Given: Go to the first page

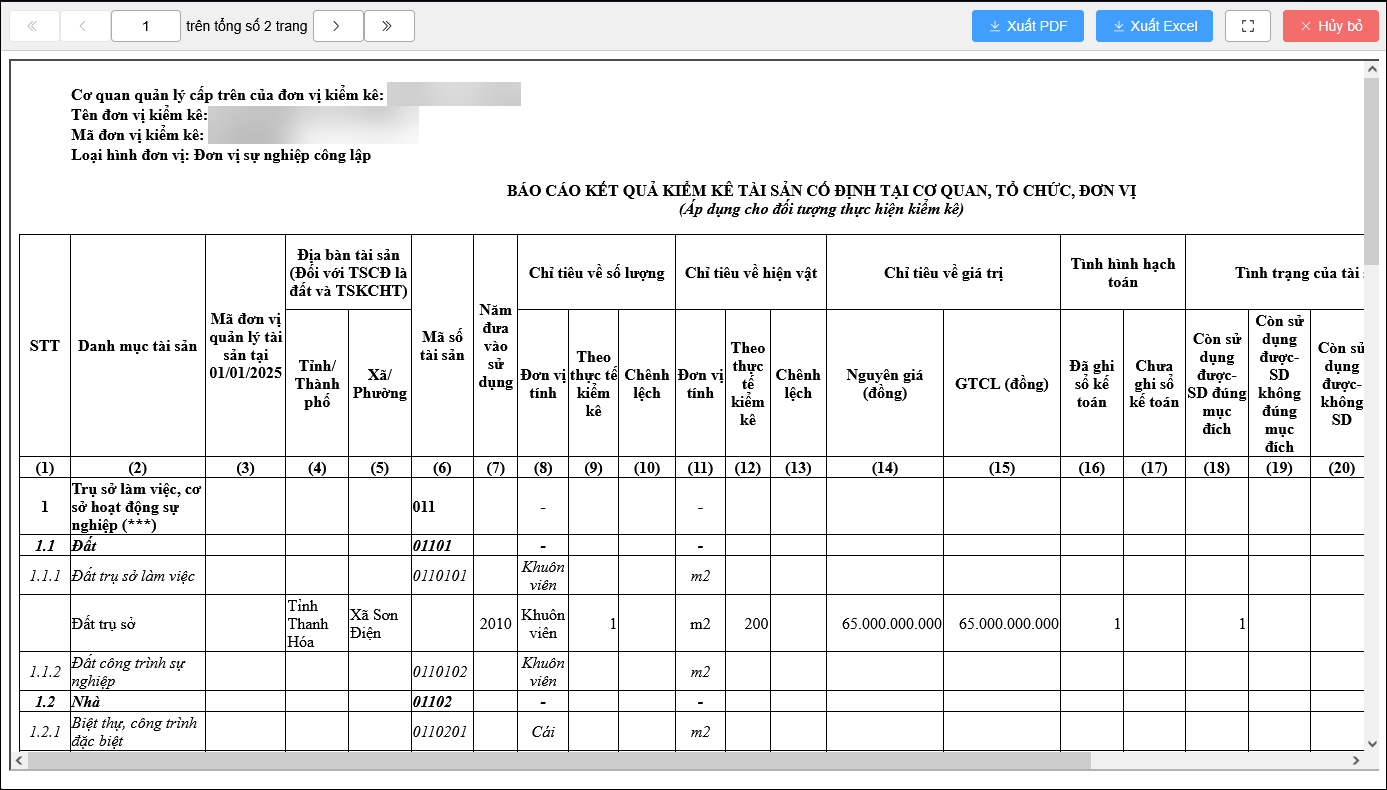Looking at the screenshot, I should click(x=33, y=26).
